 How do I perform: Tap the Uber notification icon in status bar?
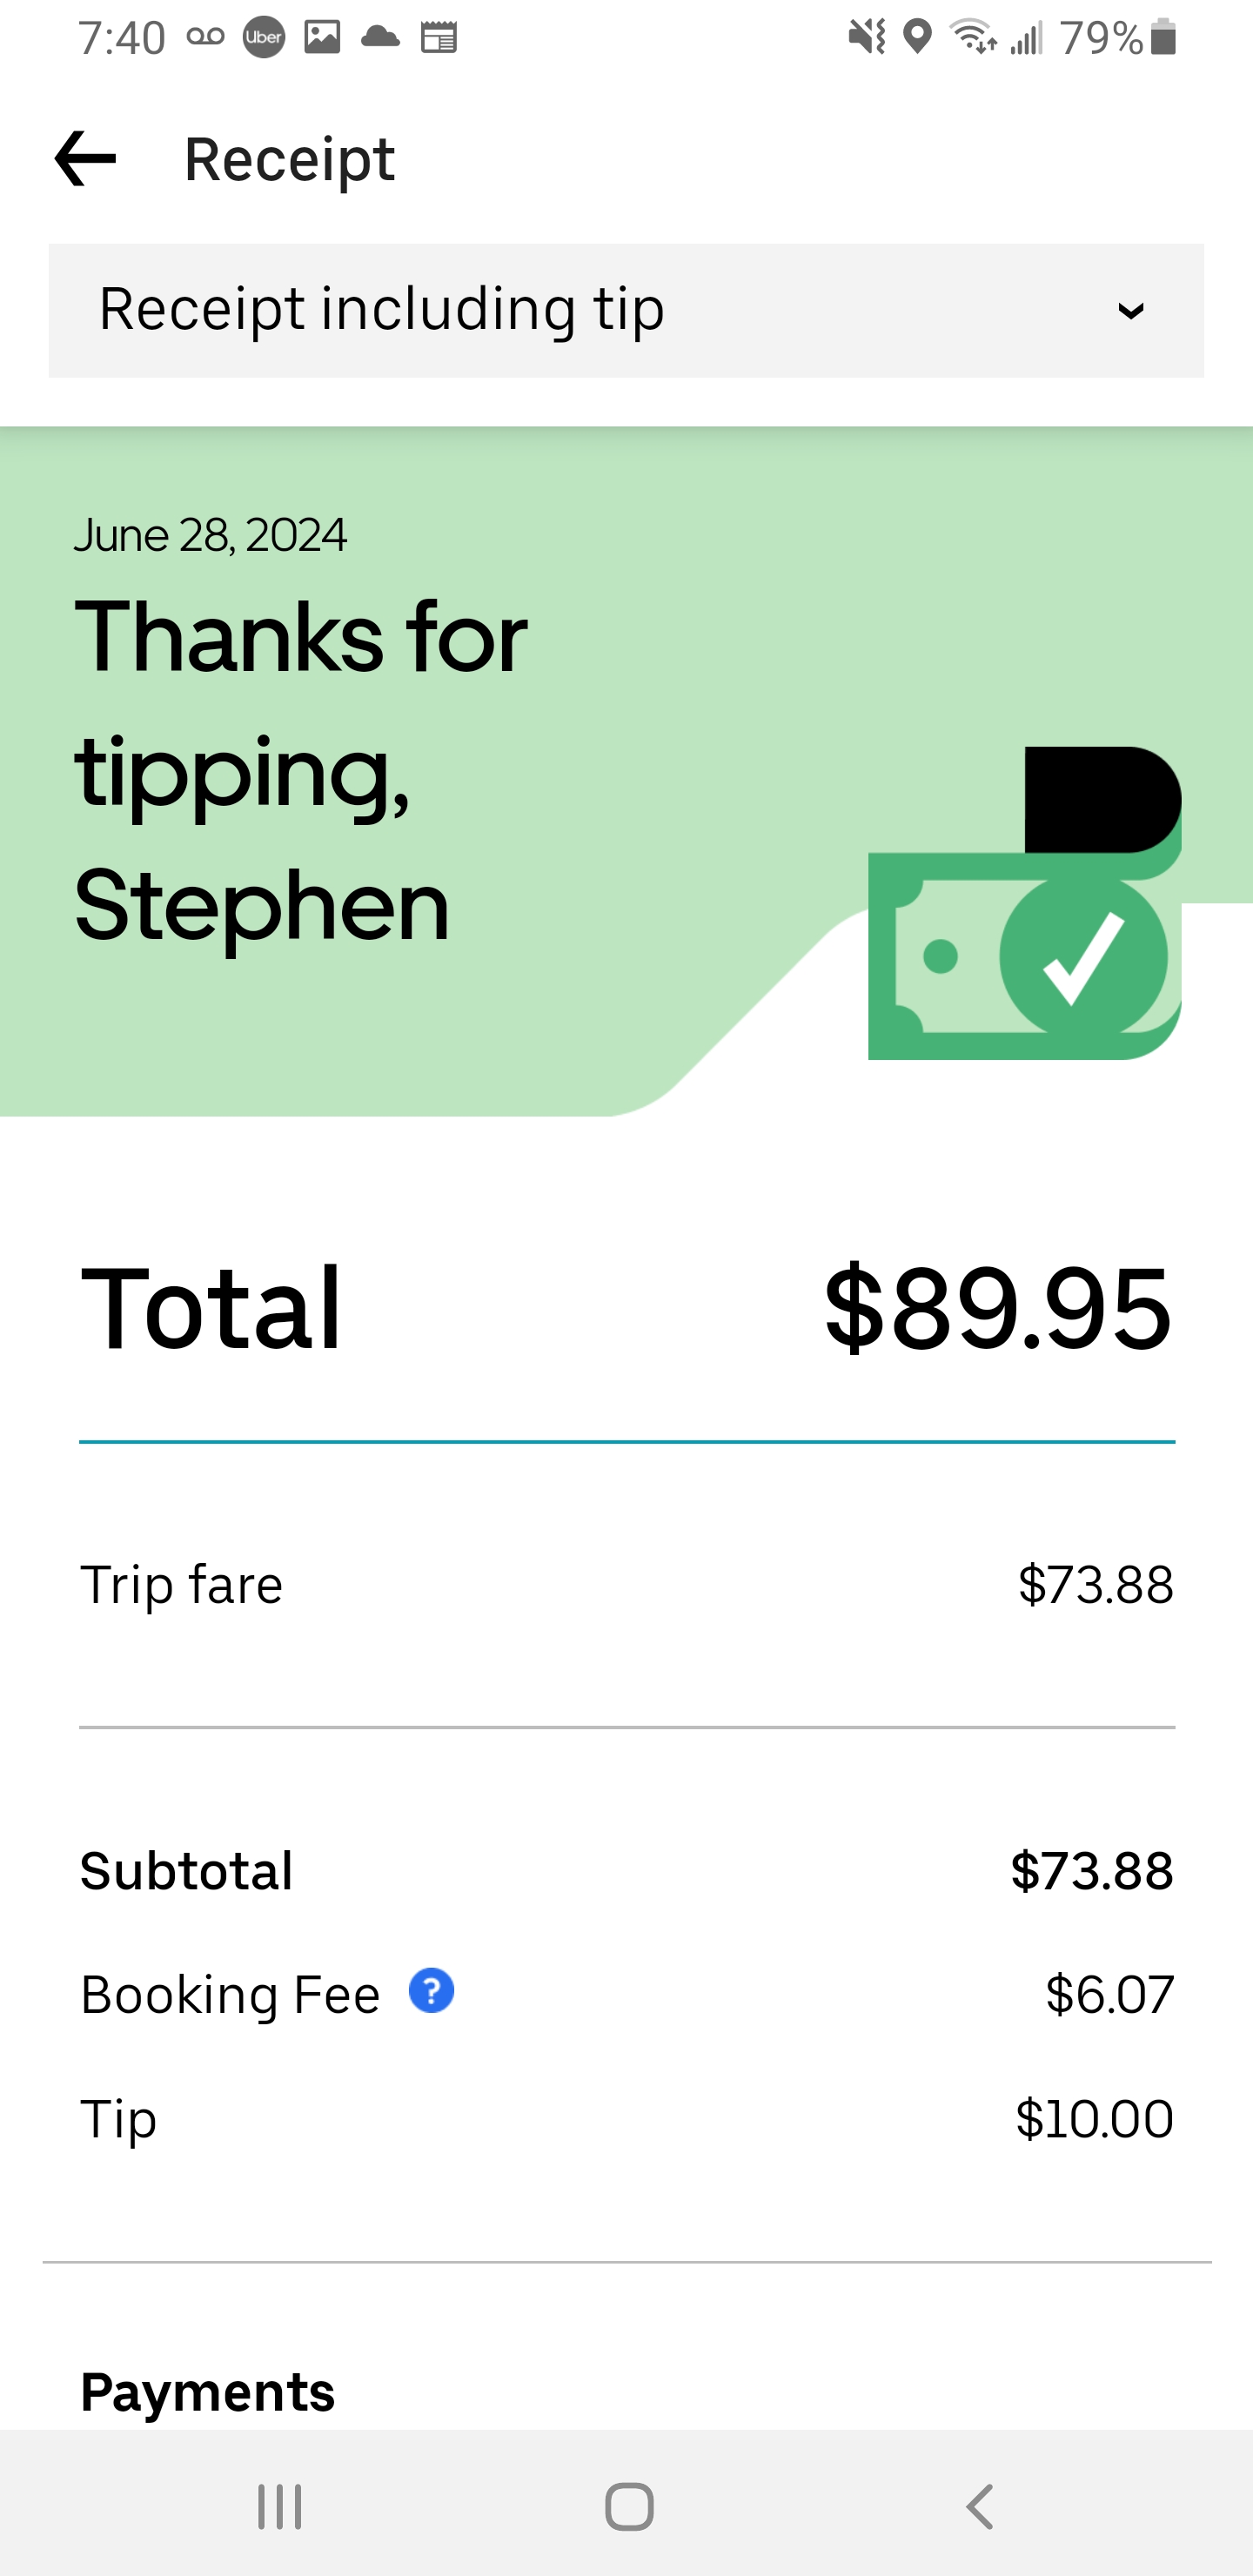pos(264,38)
